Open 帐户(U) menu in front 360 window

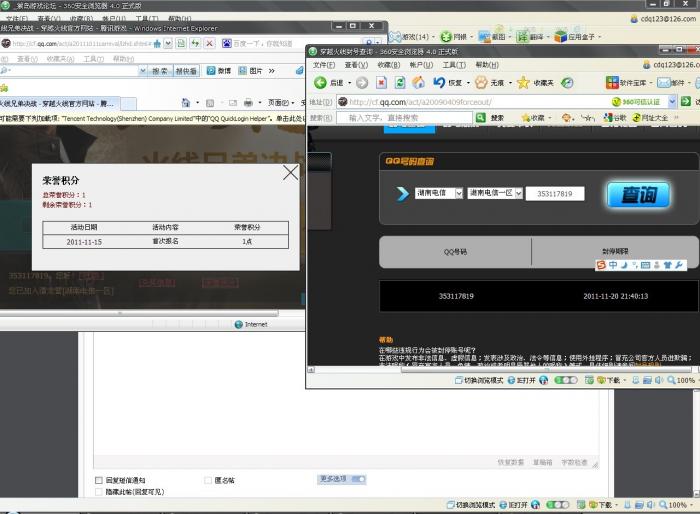tap(421, 65)
